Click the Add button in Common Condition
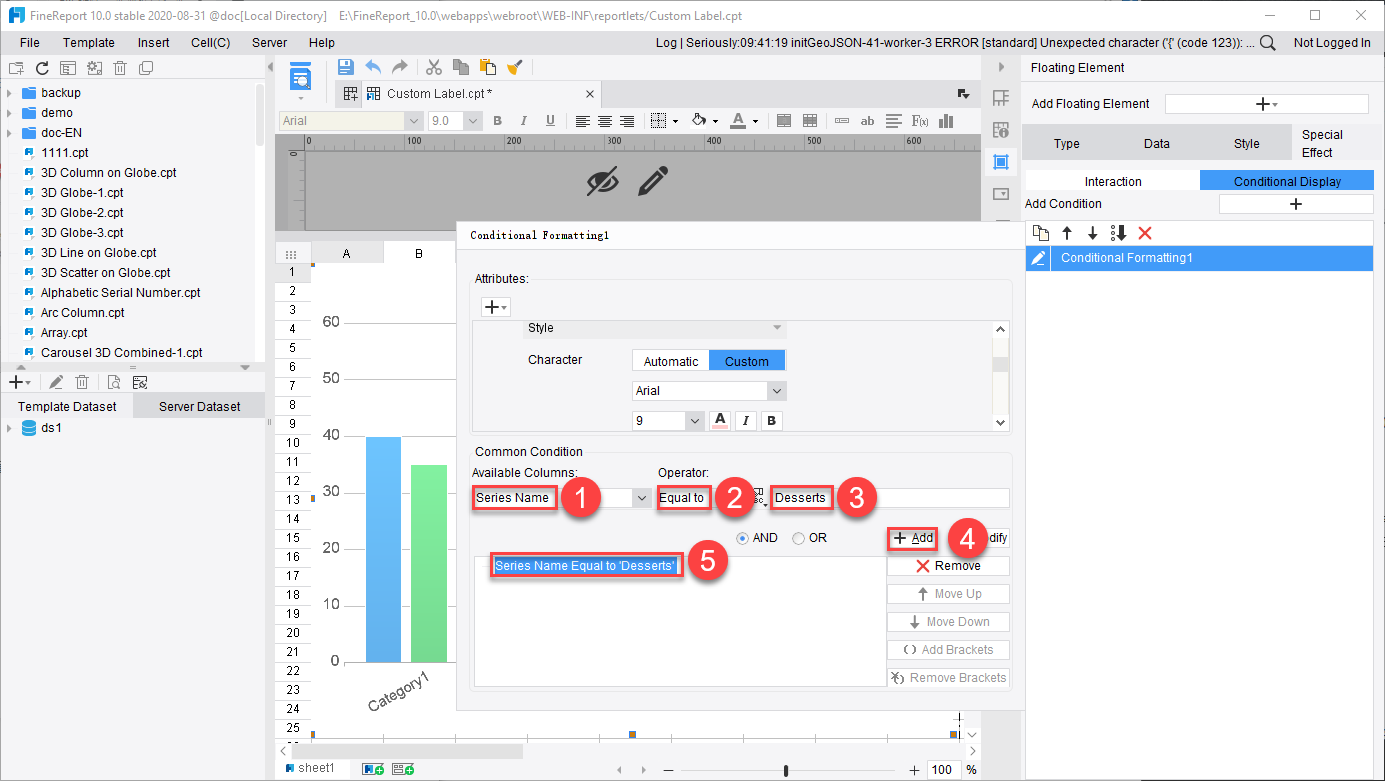Screen dimensions: 1385x781 (912, 537)
